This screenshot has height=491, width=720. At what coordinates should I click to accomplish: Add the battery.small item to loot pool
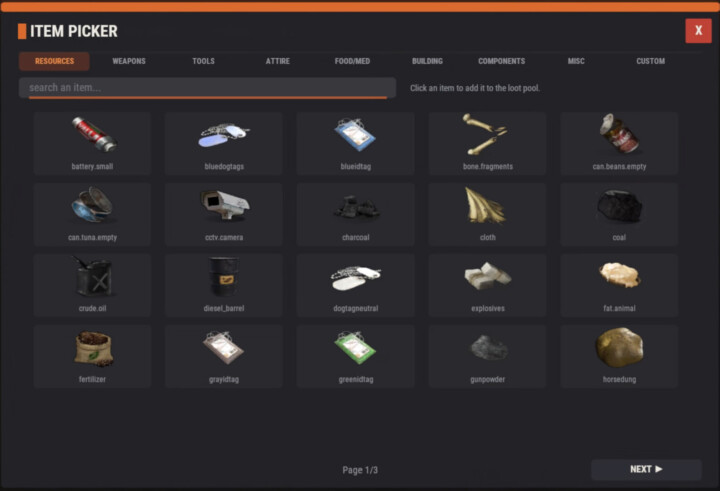(92, 143)
